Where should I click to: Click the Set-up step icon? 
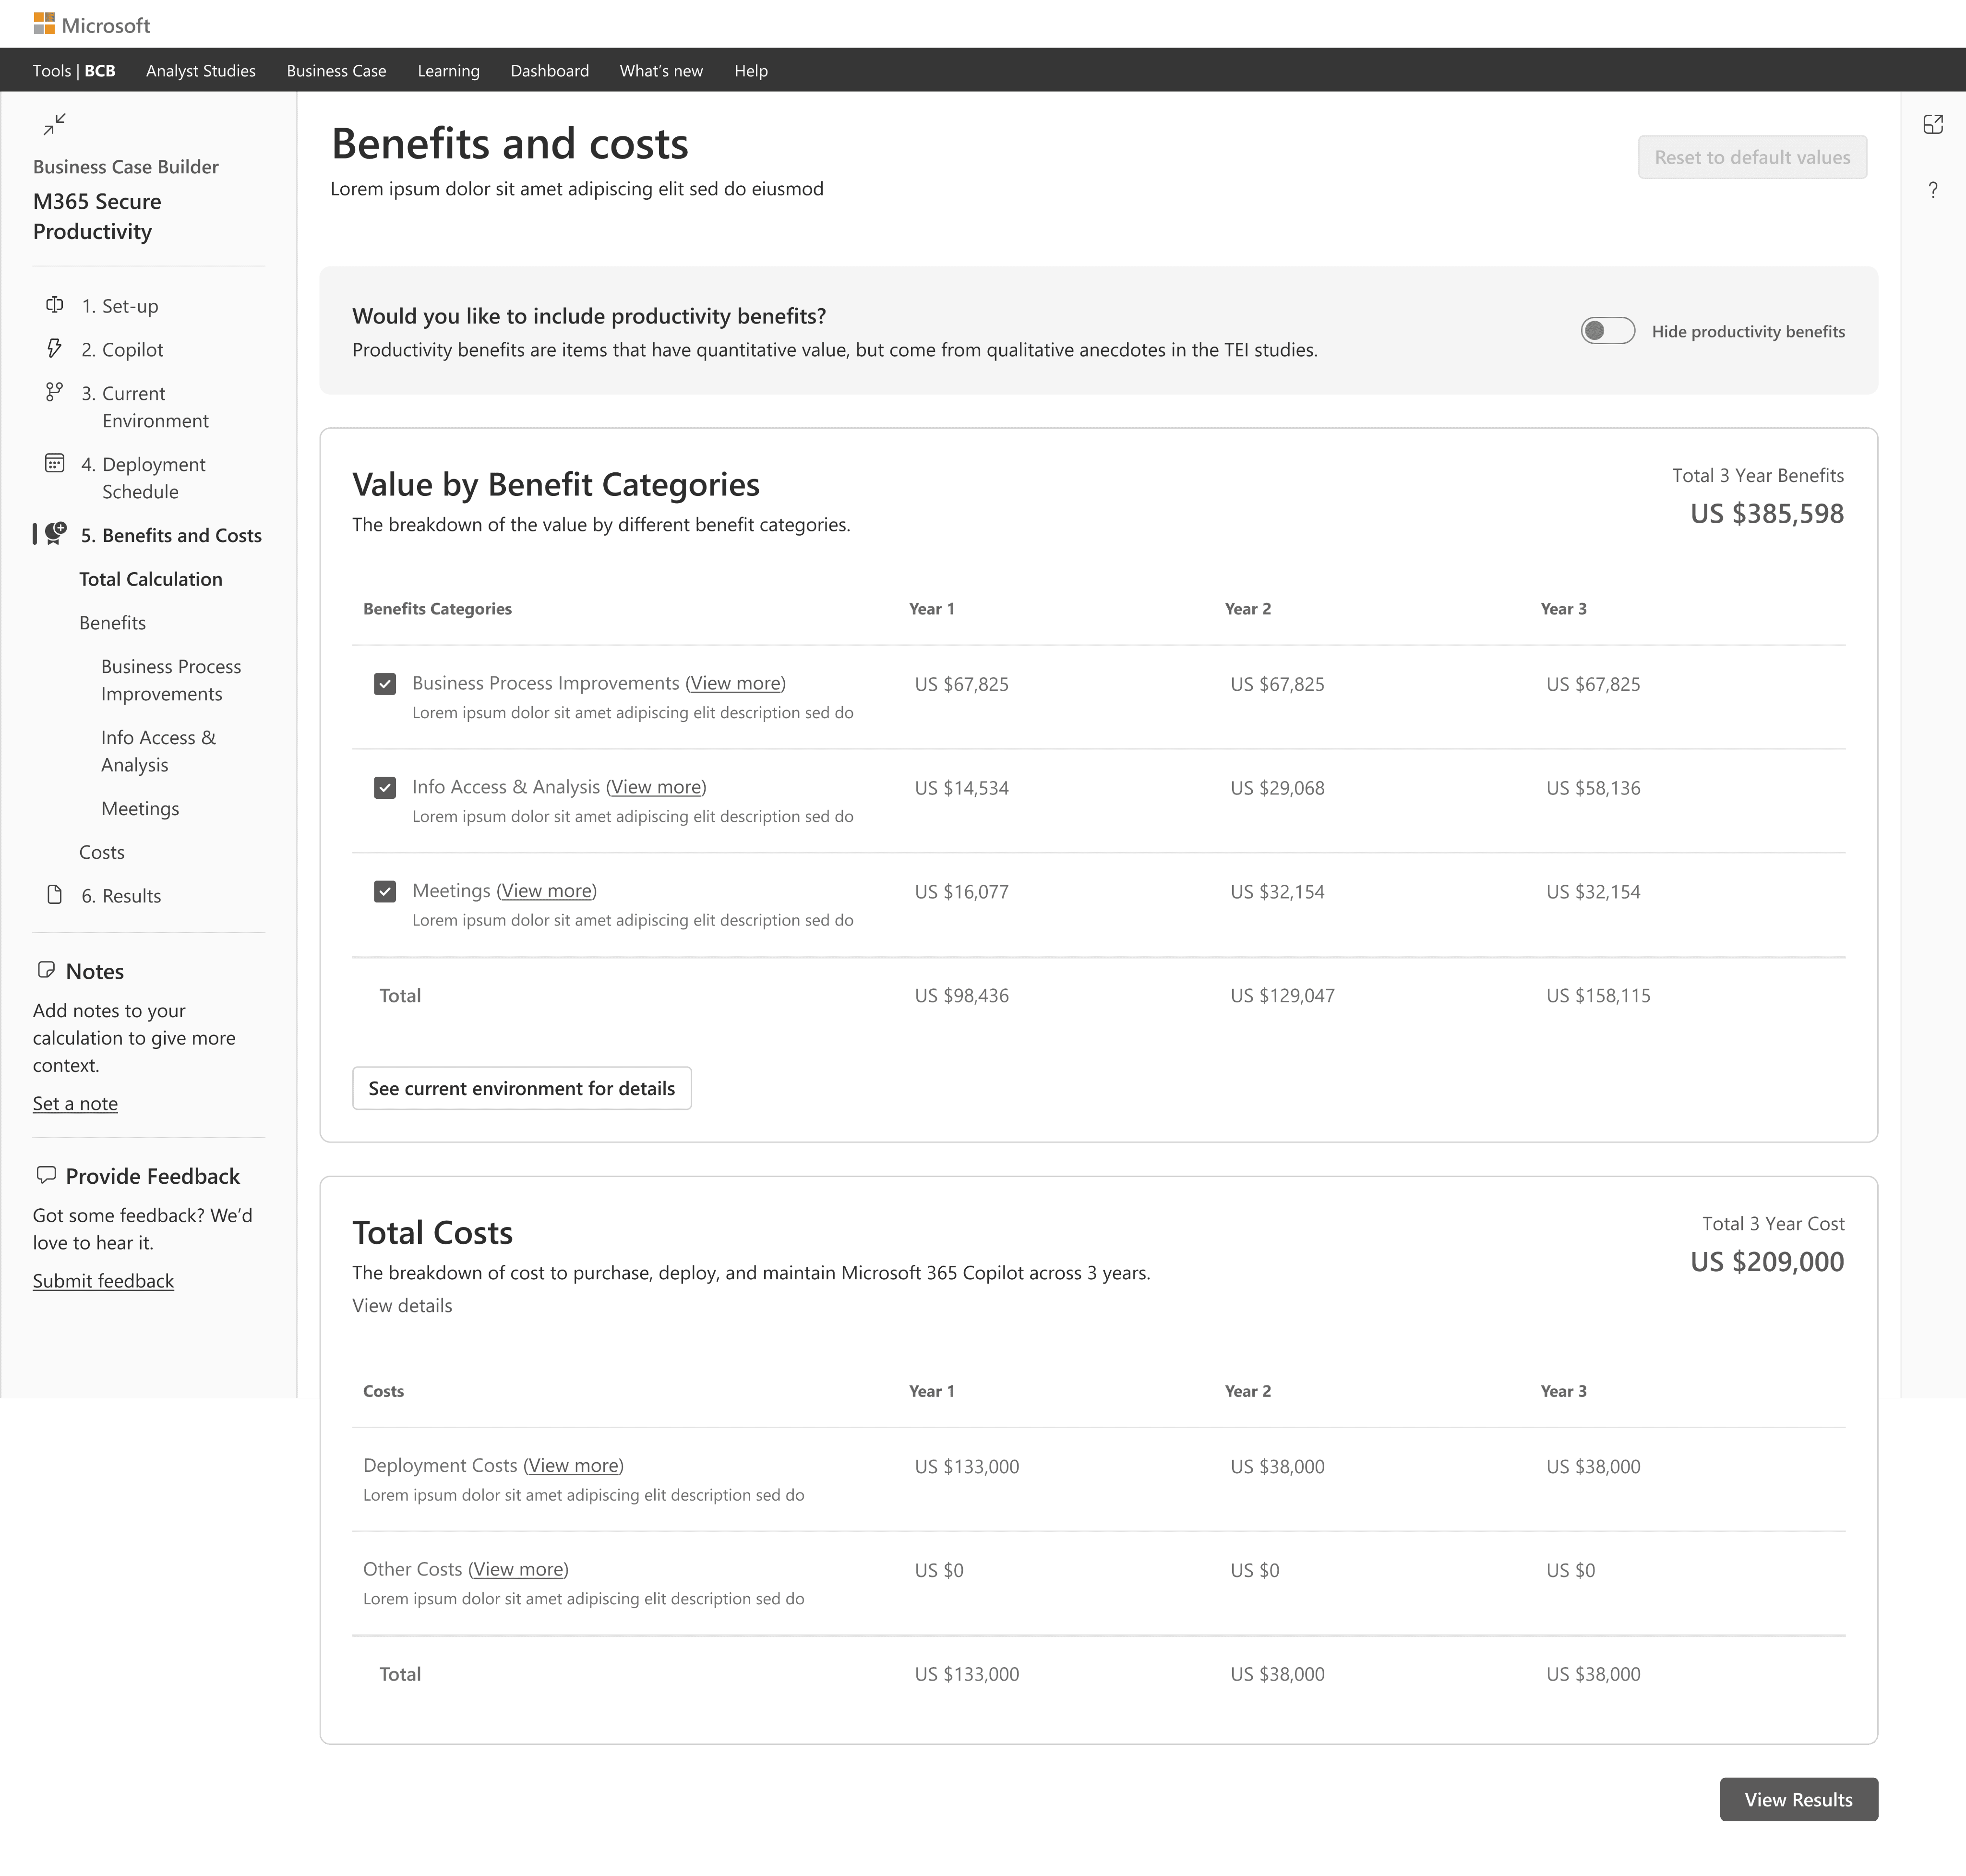(x=55, y=305)
